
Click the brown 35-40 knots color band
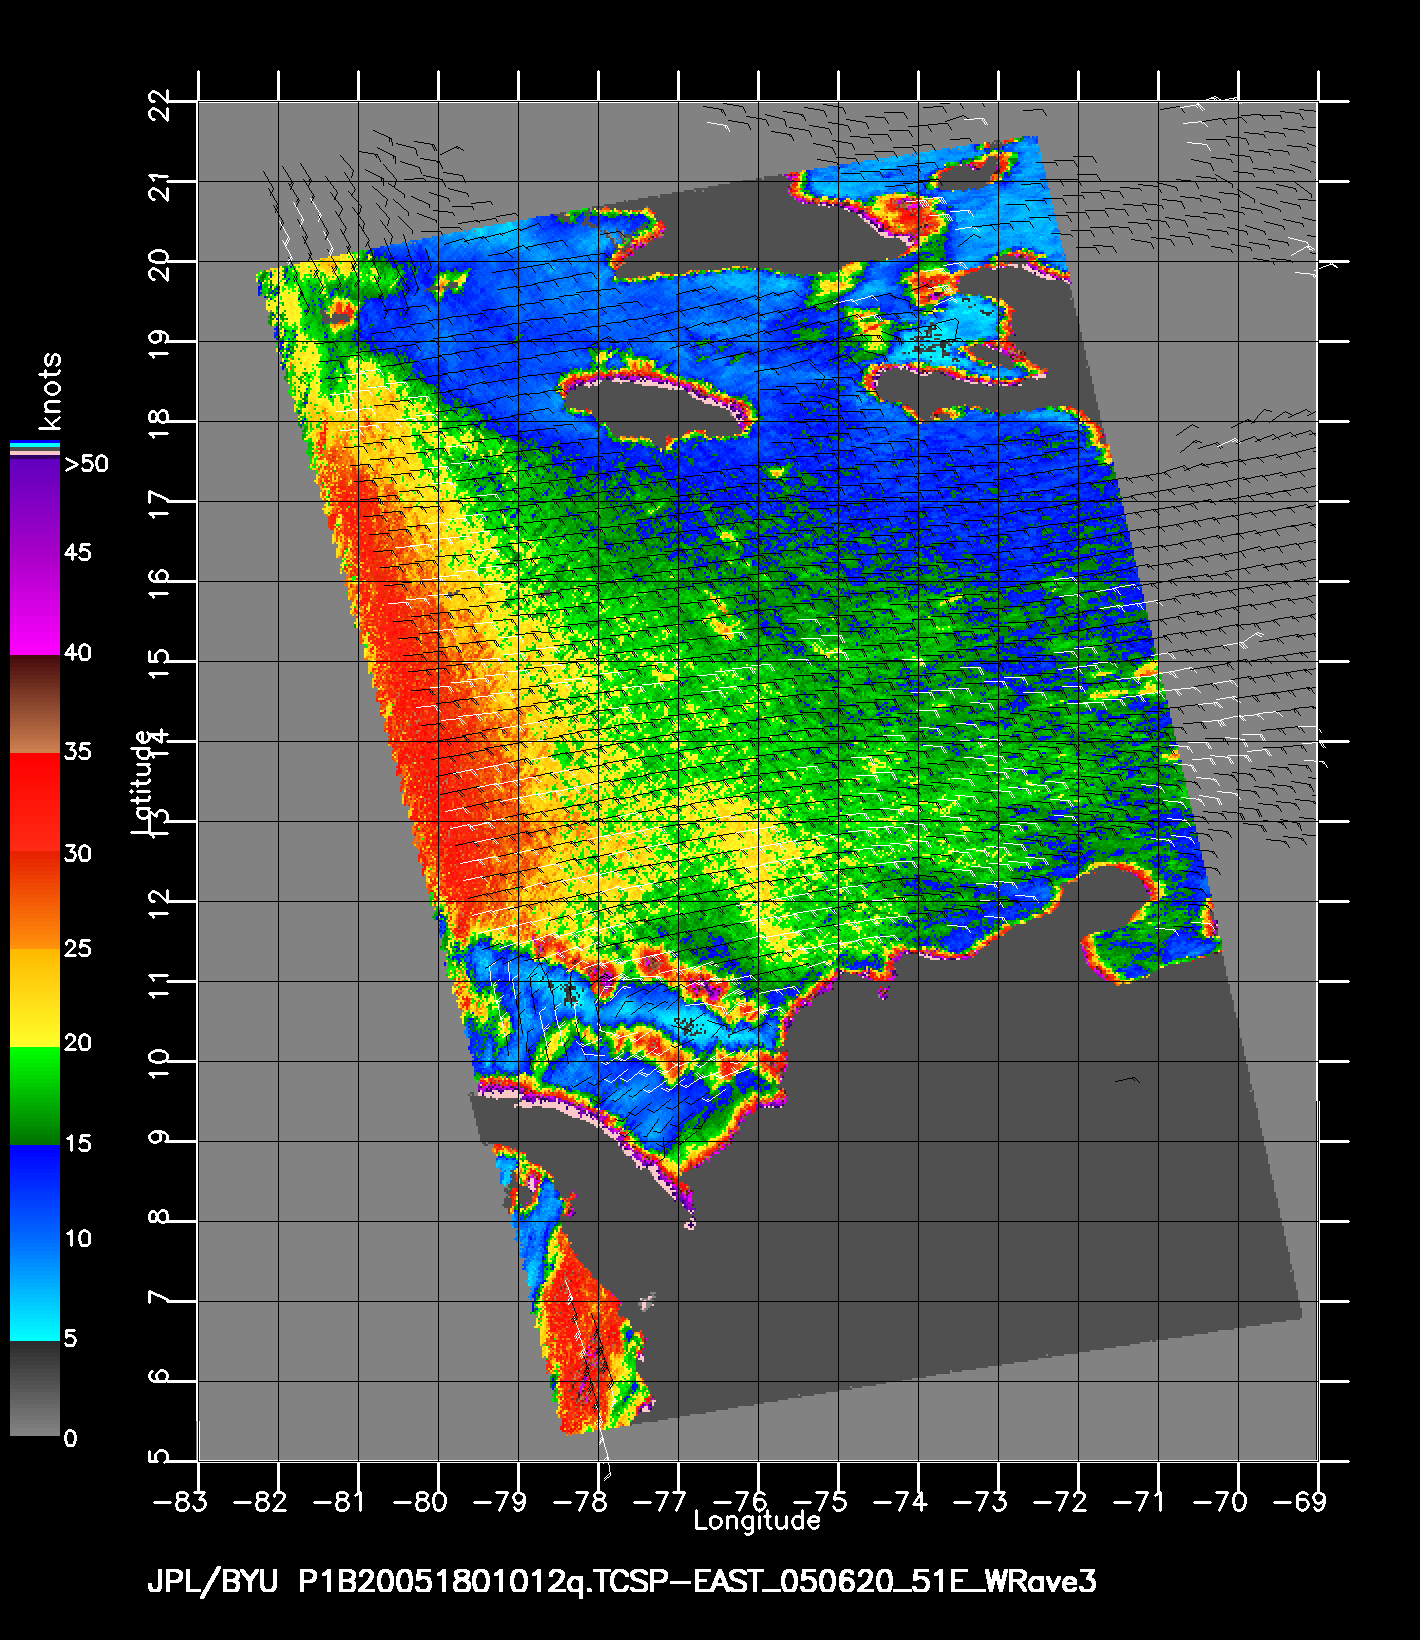[35, 704]
